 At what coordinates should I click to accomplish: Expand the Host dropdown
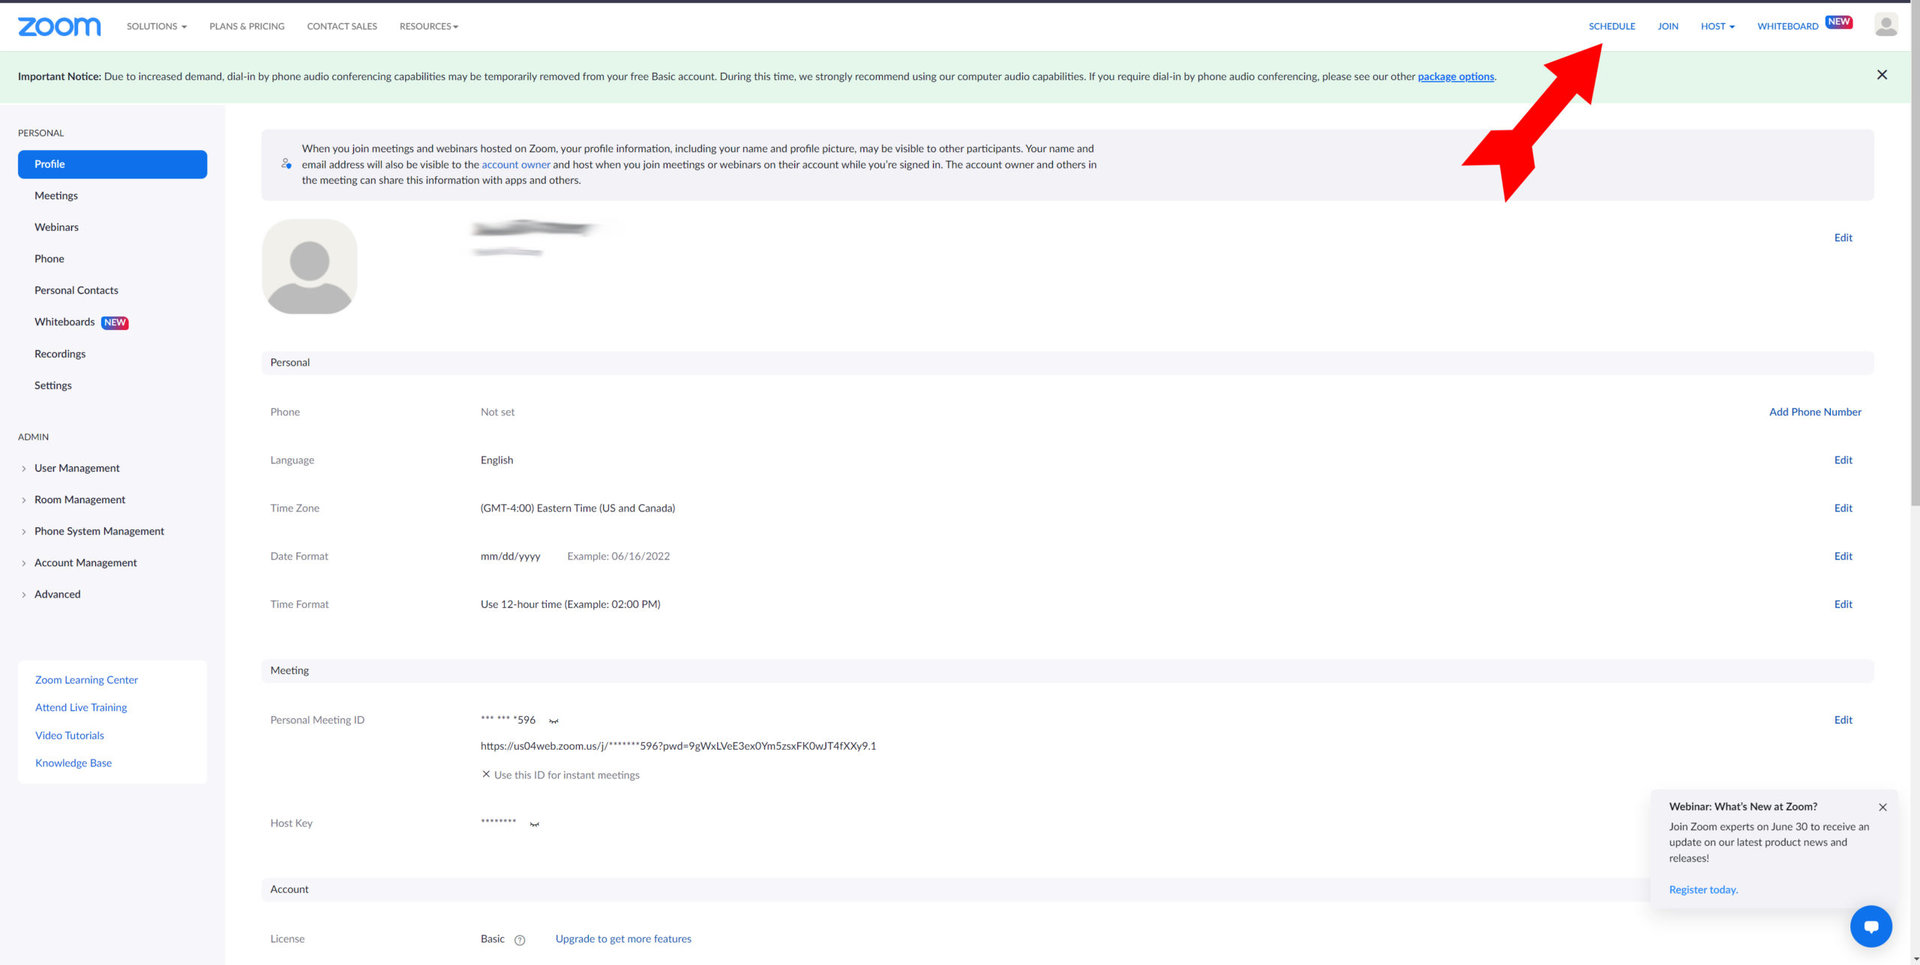click(x=1717, y=26)
